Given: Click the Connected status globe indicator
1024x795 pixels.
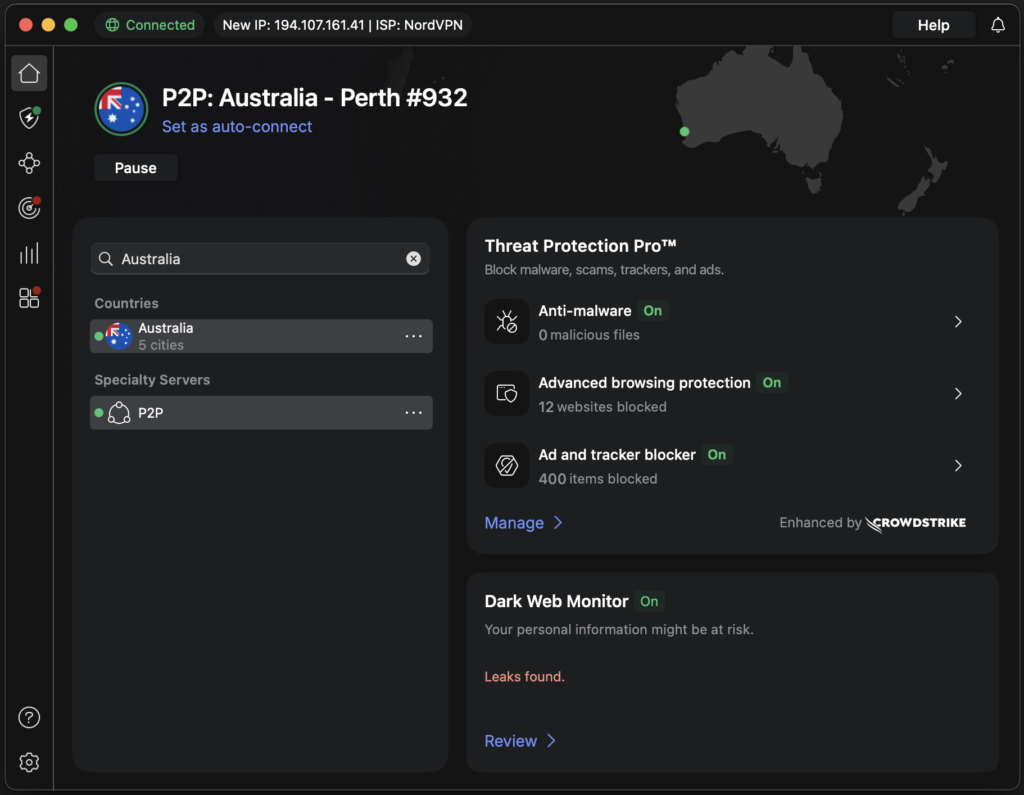Looking at the screenshot, I should click(x=112, y=25).
